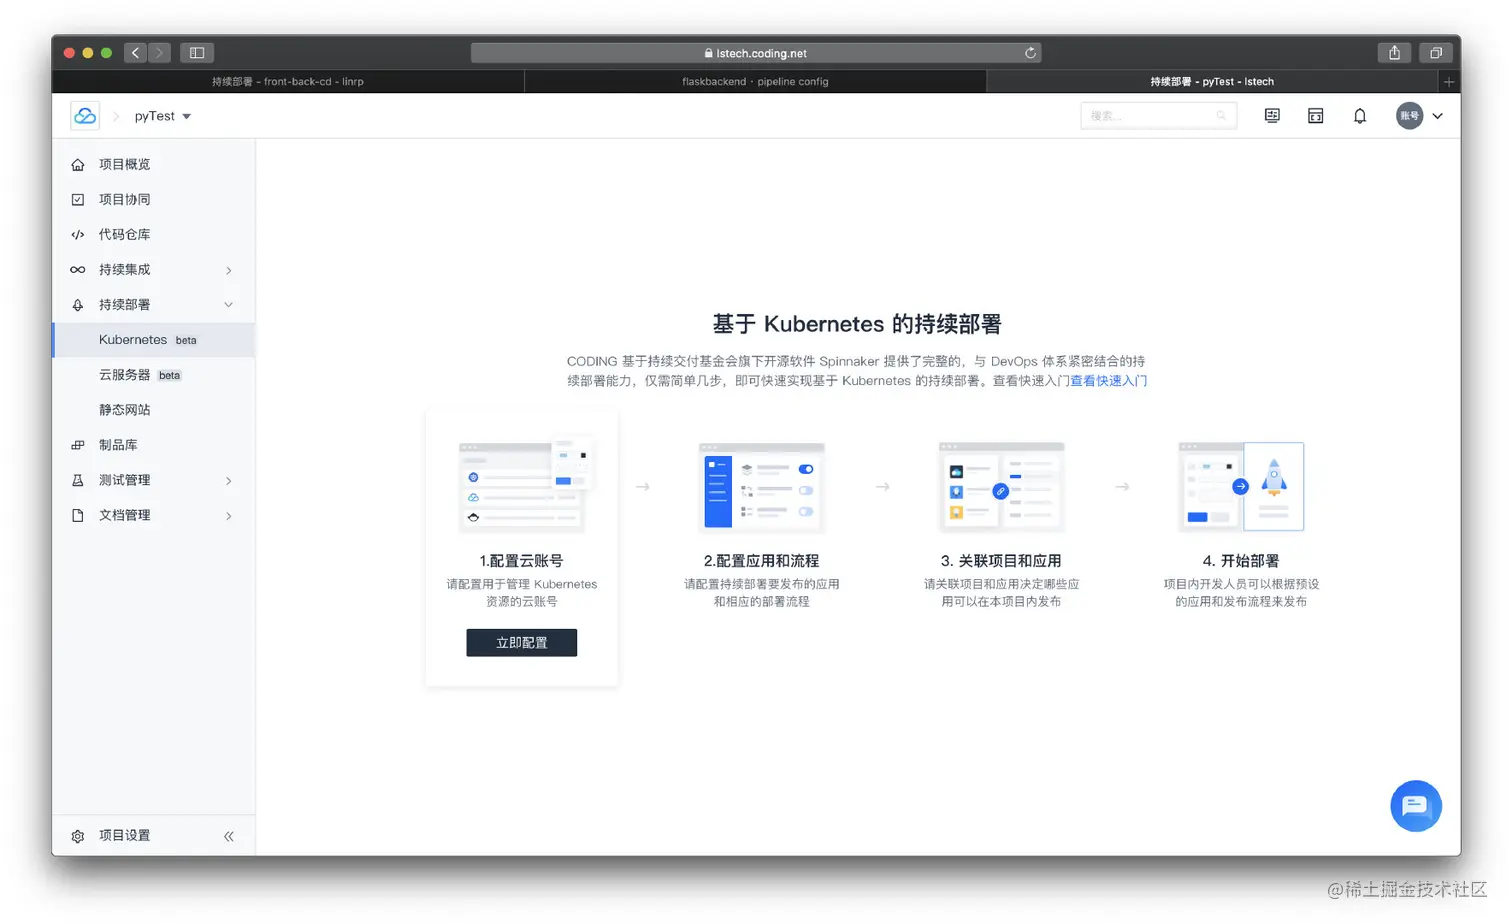The width and height of the screenshot is (1512, 924).
Task: Click the 项目协同 checkbox icon
Action: (78, 200)
